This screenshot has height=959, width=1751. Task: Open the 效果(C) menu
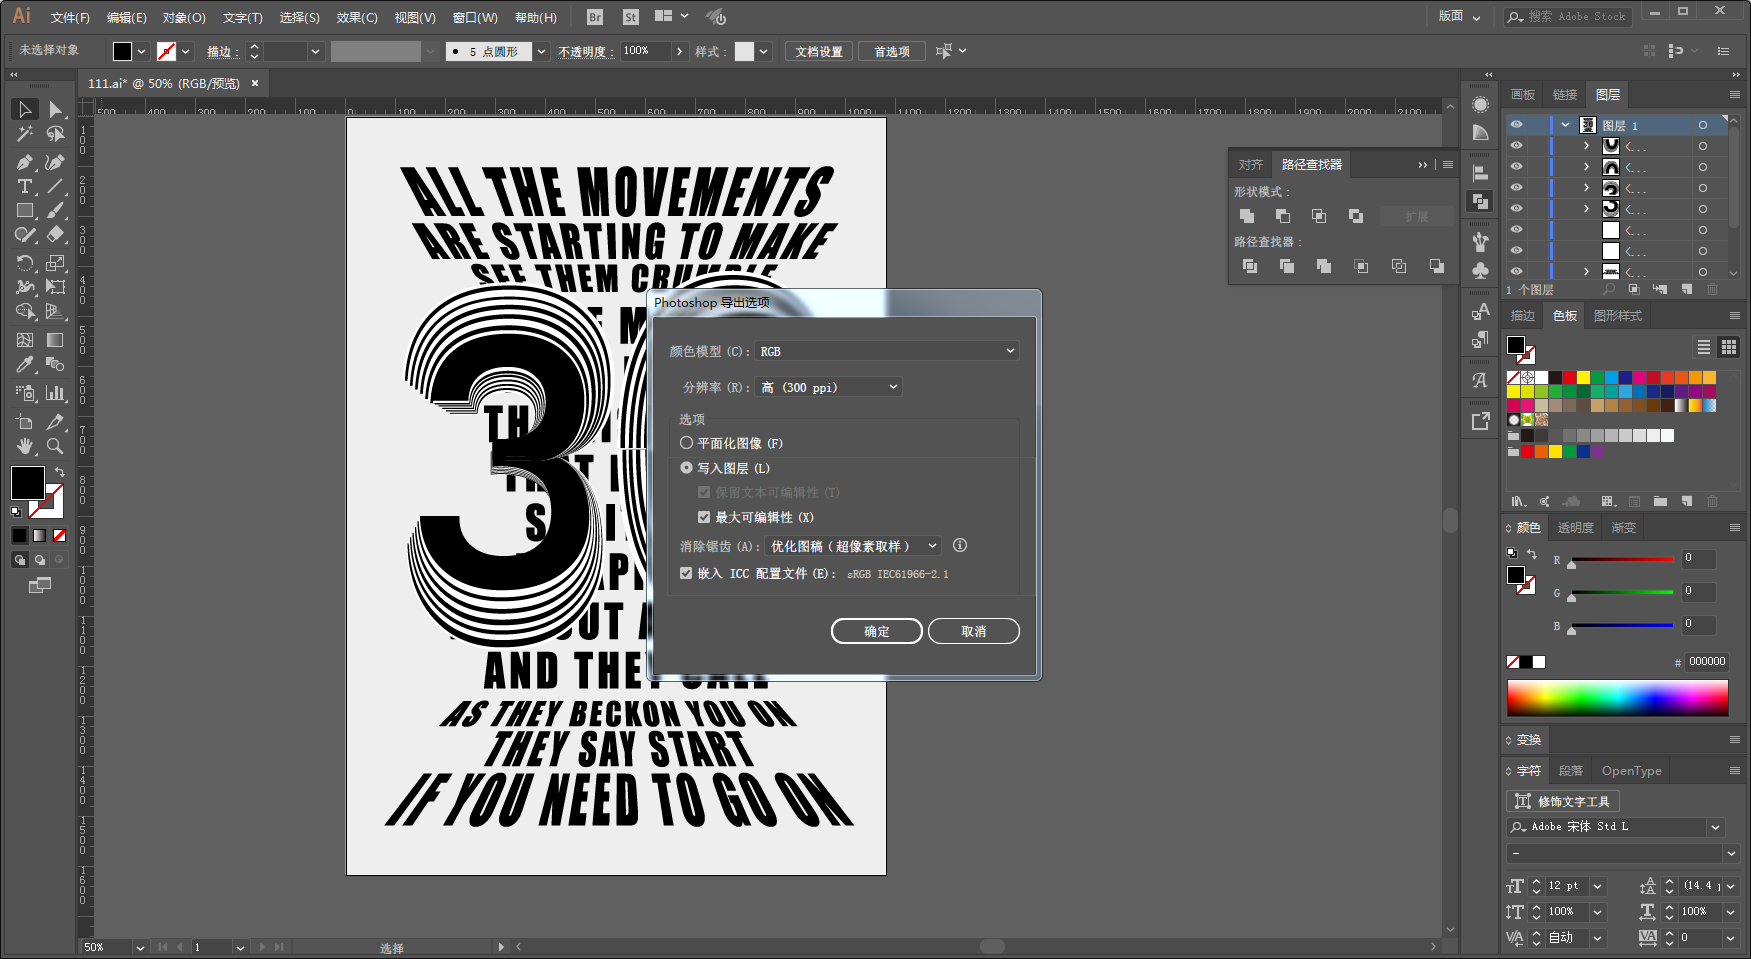pos(357,17)
